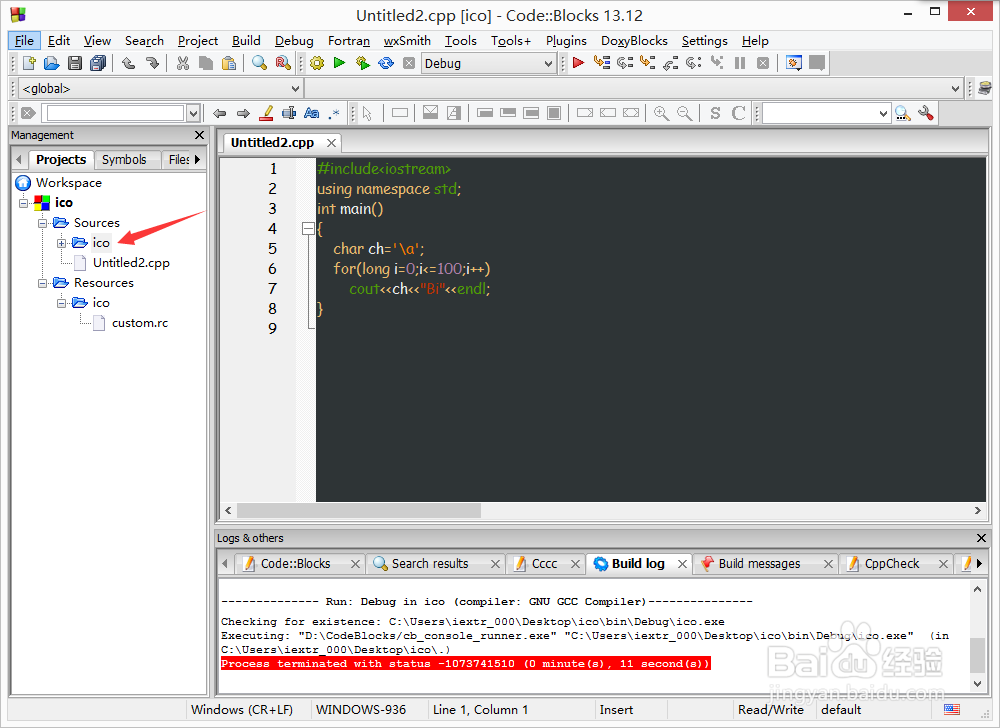Viewport: 1000px width, 728px height.
Task: Close the Untitled2.cpp editor tab
Action: (331, 143)
